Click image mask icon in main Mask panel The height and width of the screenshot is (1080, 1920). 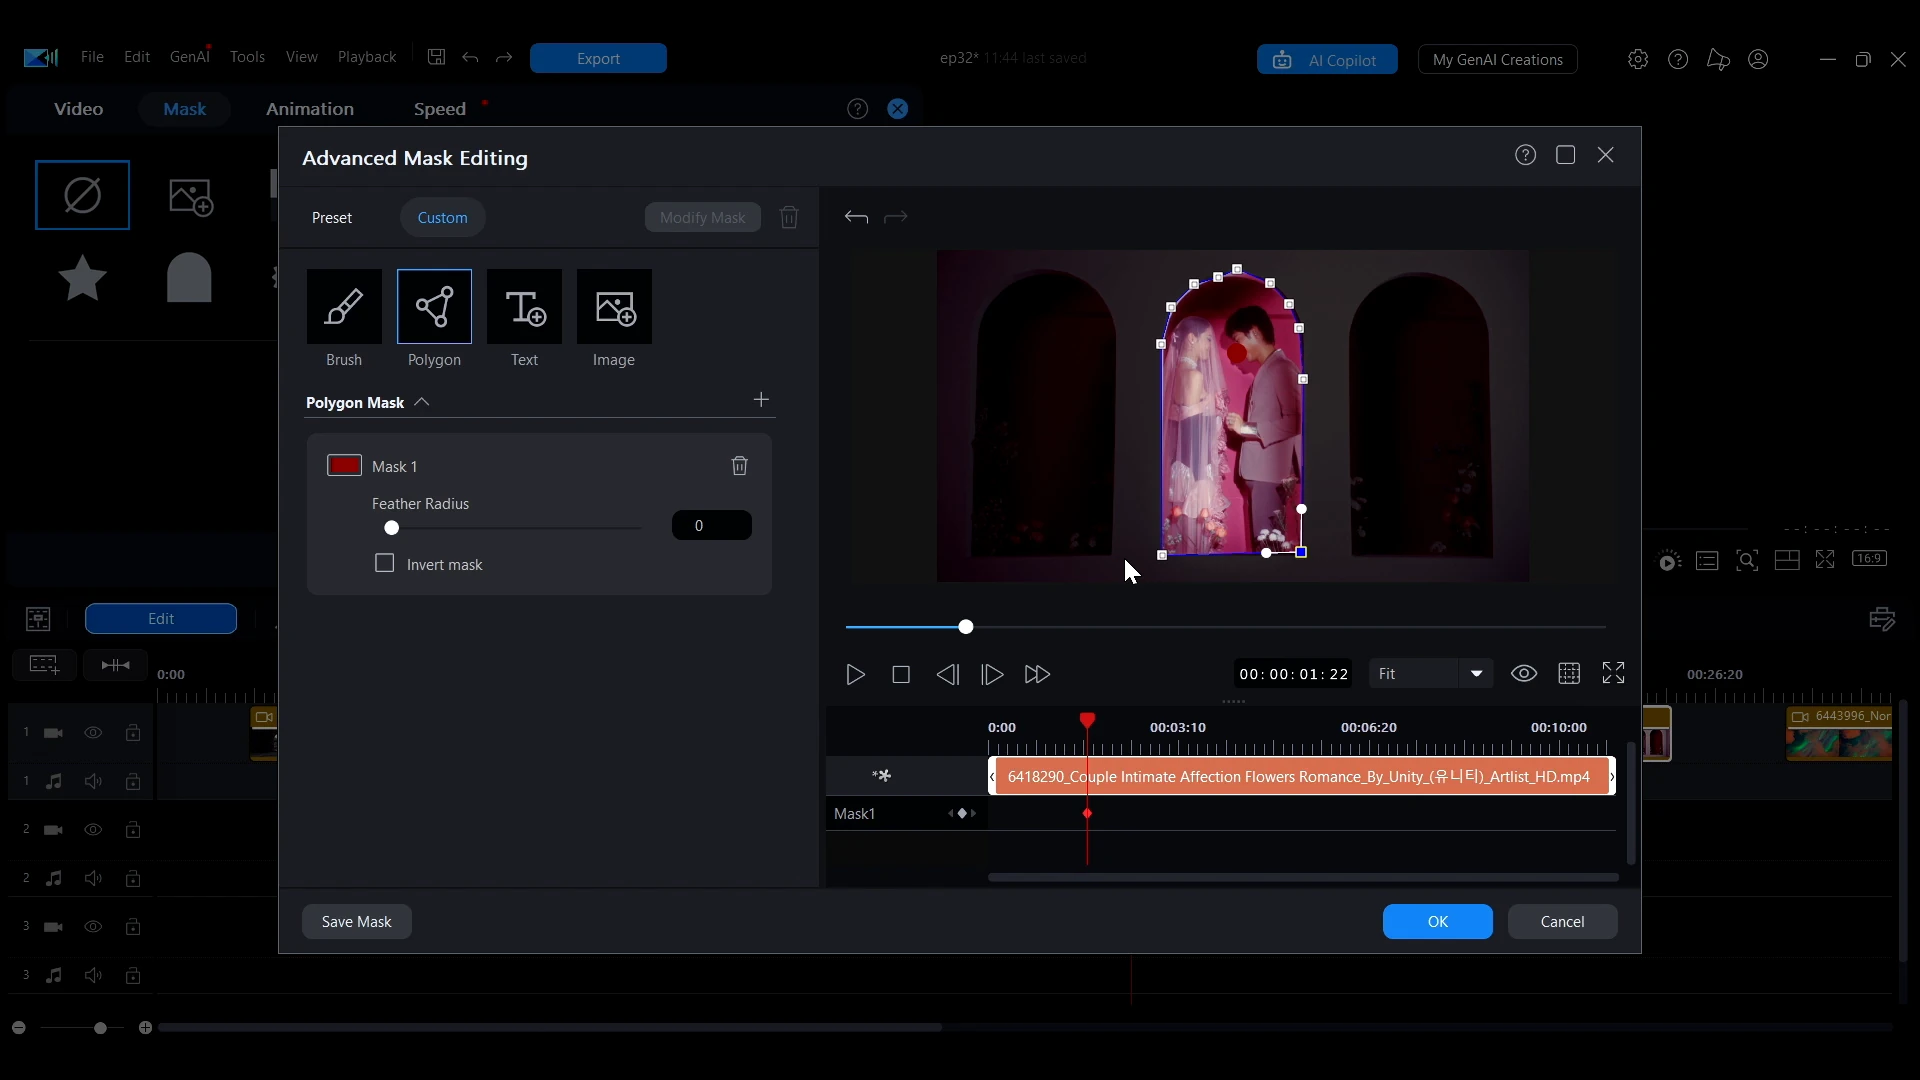191,197
